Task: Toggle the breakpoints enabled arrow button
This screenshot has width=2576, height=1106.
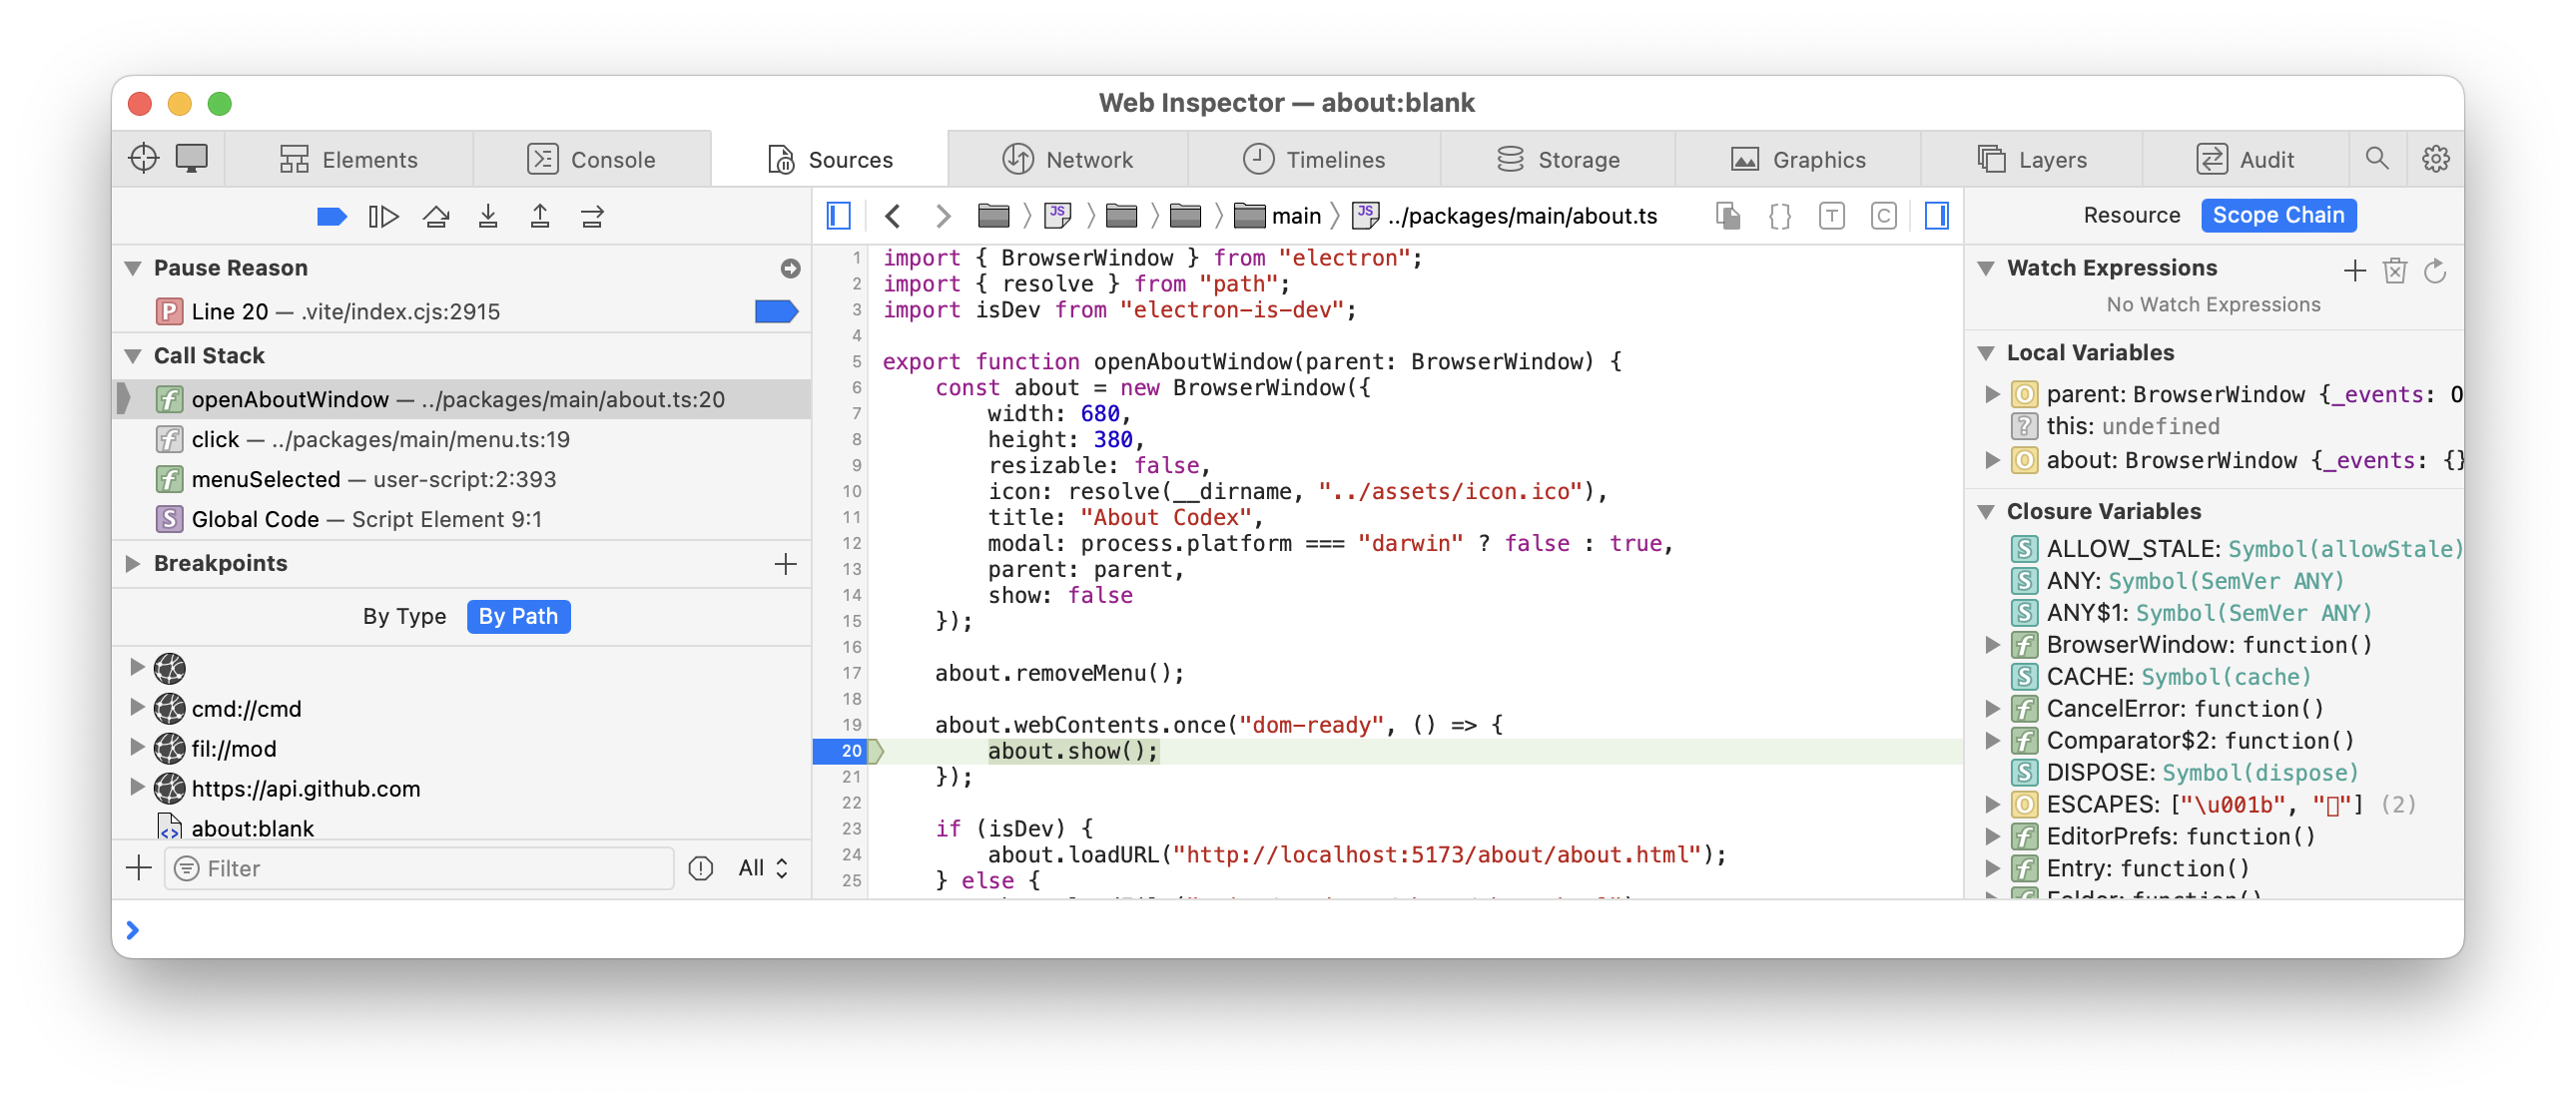Action: click(x=331, y=216)
